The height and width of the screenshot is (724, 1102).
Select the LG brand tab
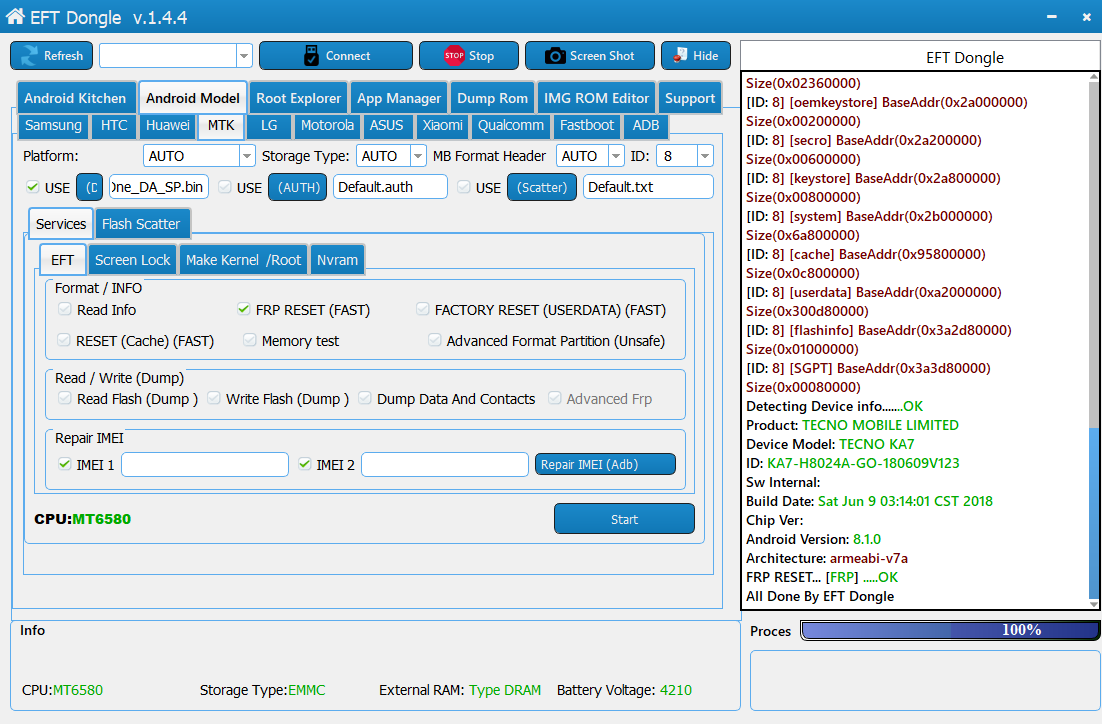(269, 125)
